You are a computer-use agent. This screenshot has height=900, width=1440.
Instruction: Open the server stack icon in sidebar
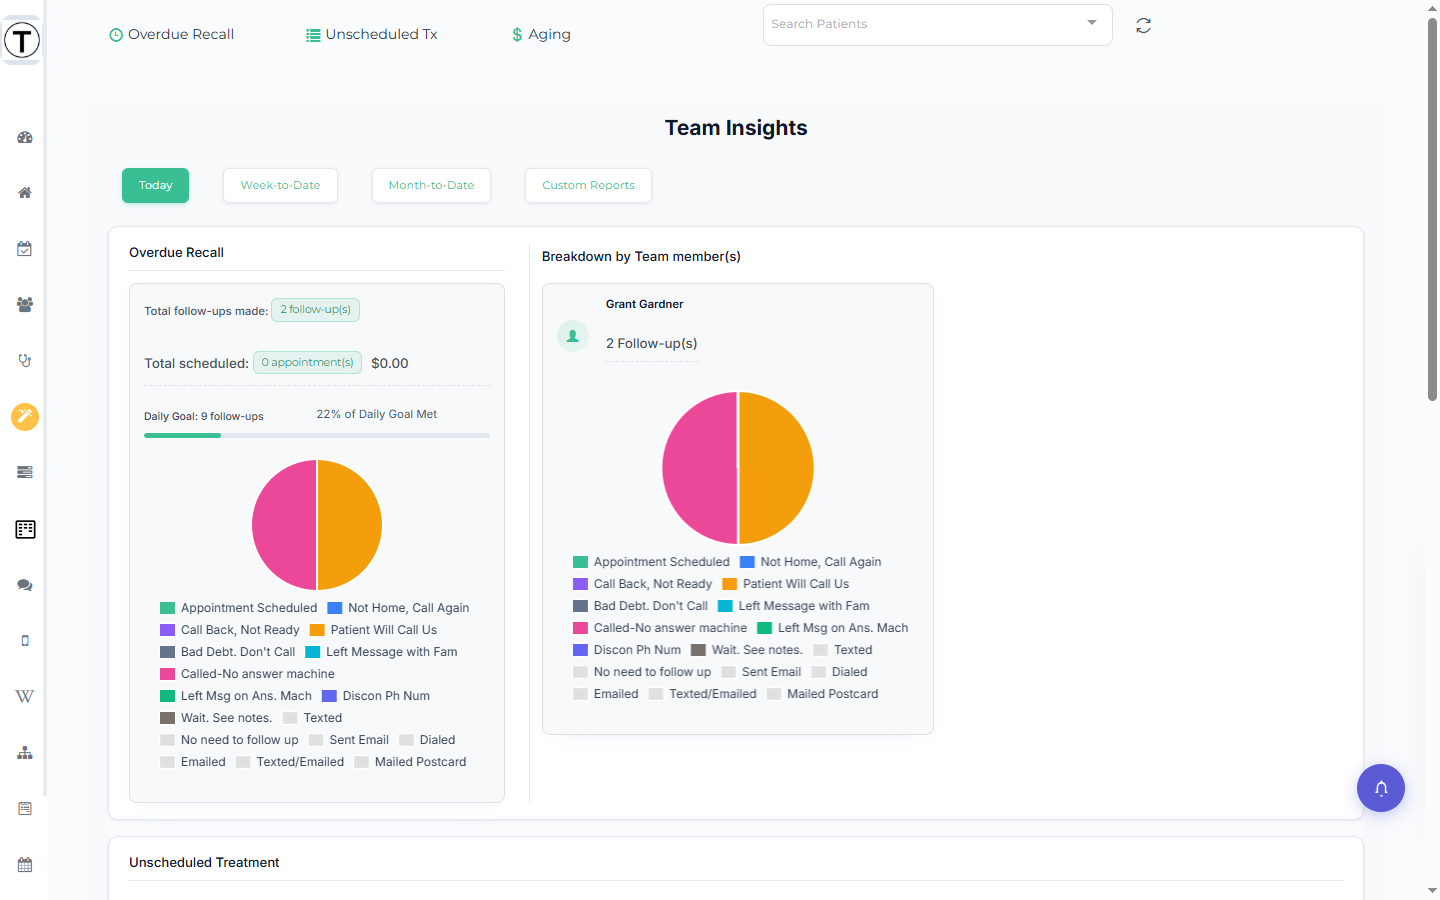pyautogui.click(x=25, y=472)
